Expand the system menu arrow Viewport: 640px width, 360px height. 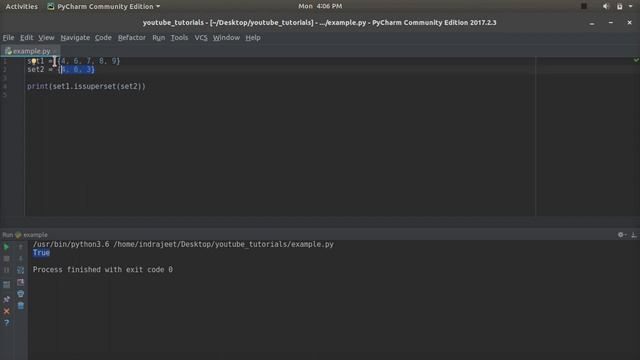click(x=631, y=6)
